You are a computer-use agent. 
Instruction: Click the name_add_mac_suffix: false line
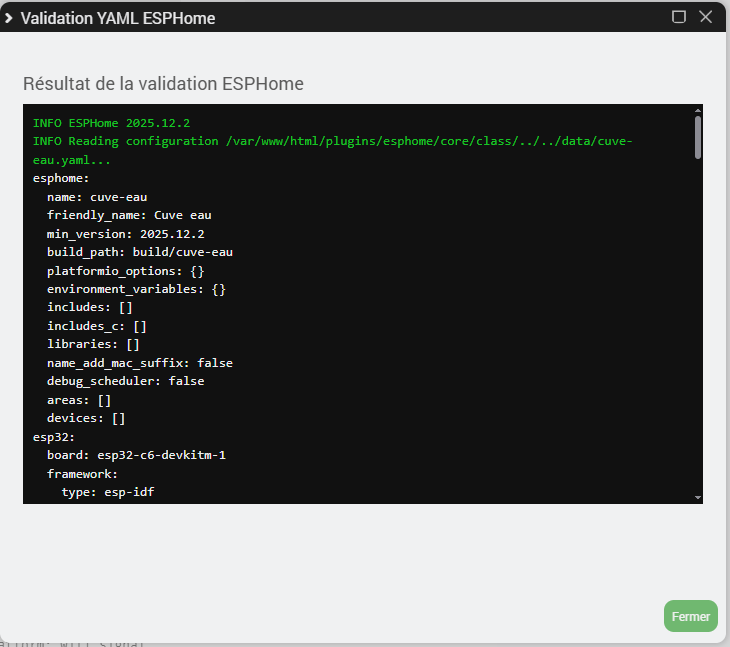click(139, 363)
